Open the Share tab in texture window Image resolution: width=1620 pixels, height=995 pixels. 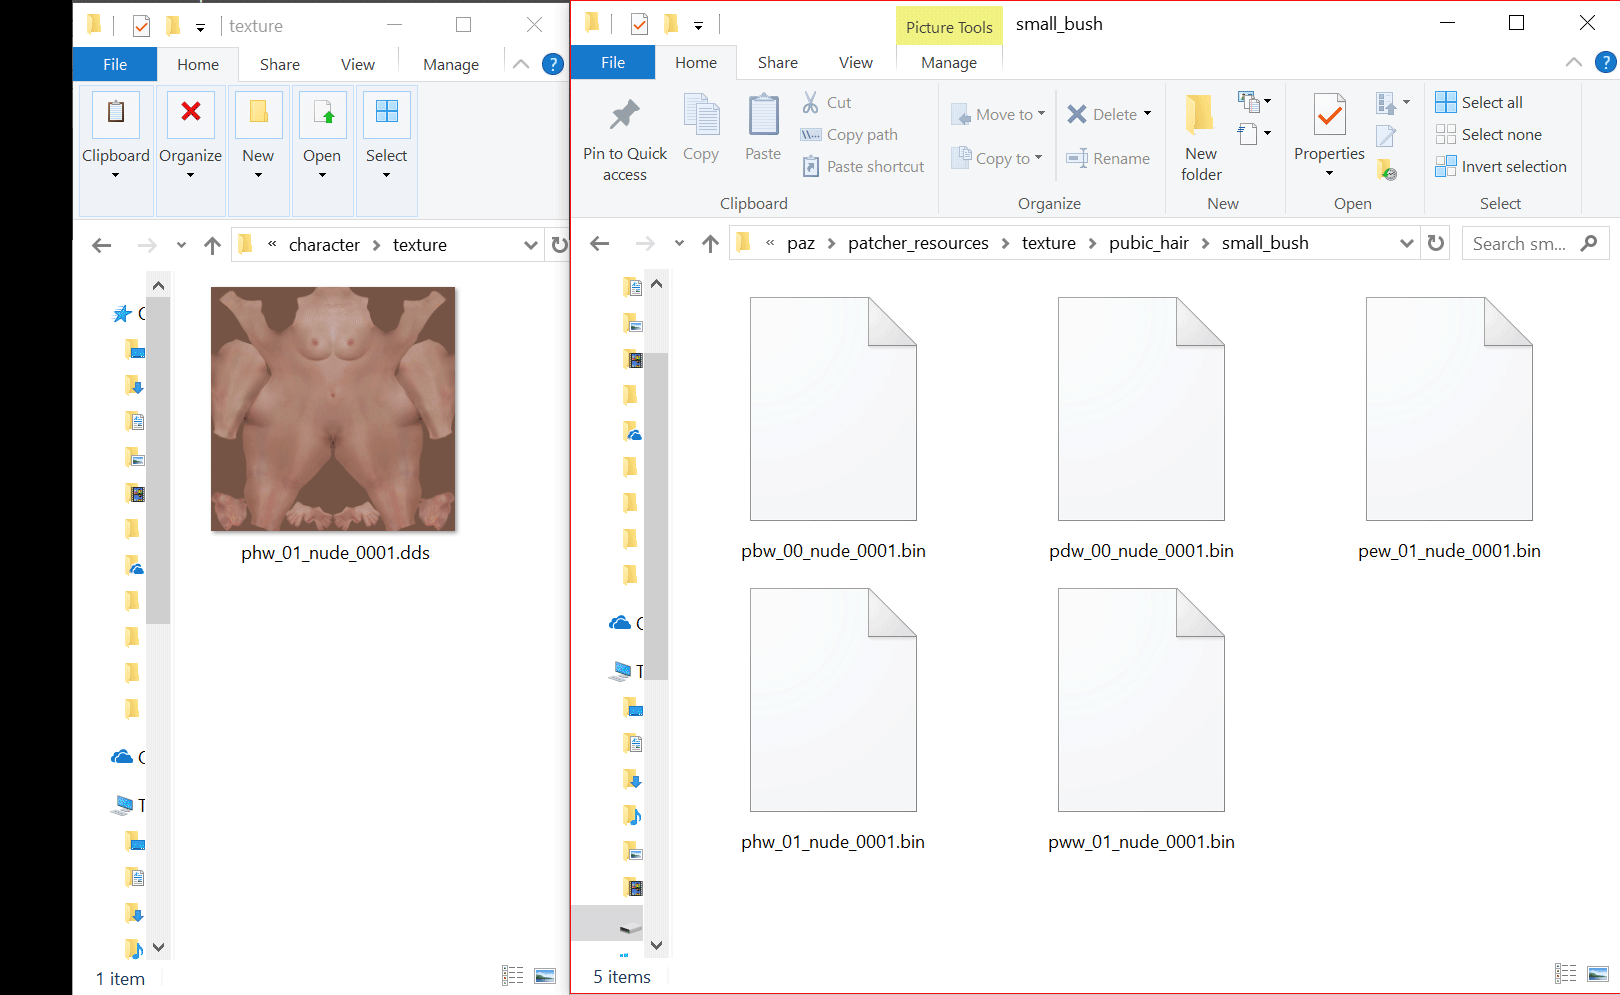[279, 64]
